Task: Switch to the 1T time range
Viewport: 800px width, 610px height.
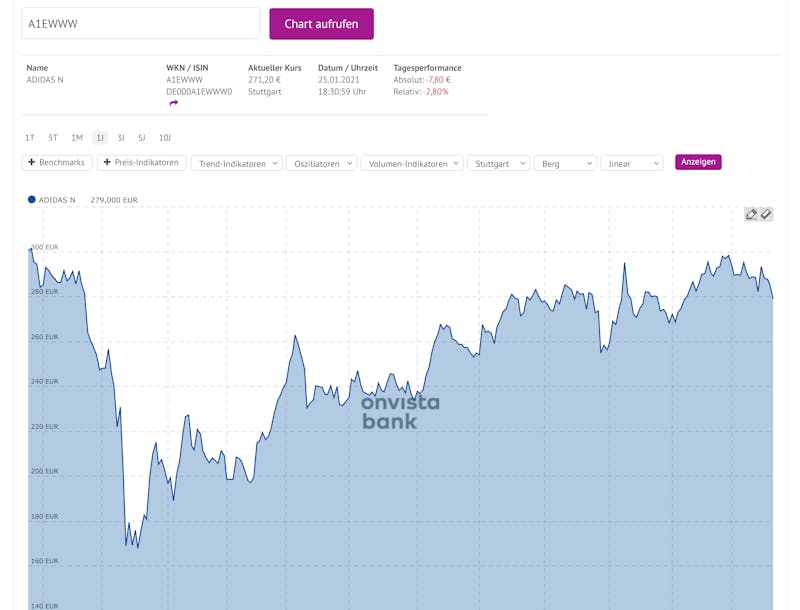Action: coord(30,138)
